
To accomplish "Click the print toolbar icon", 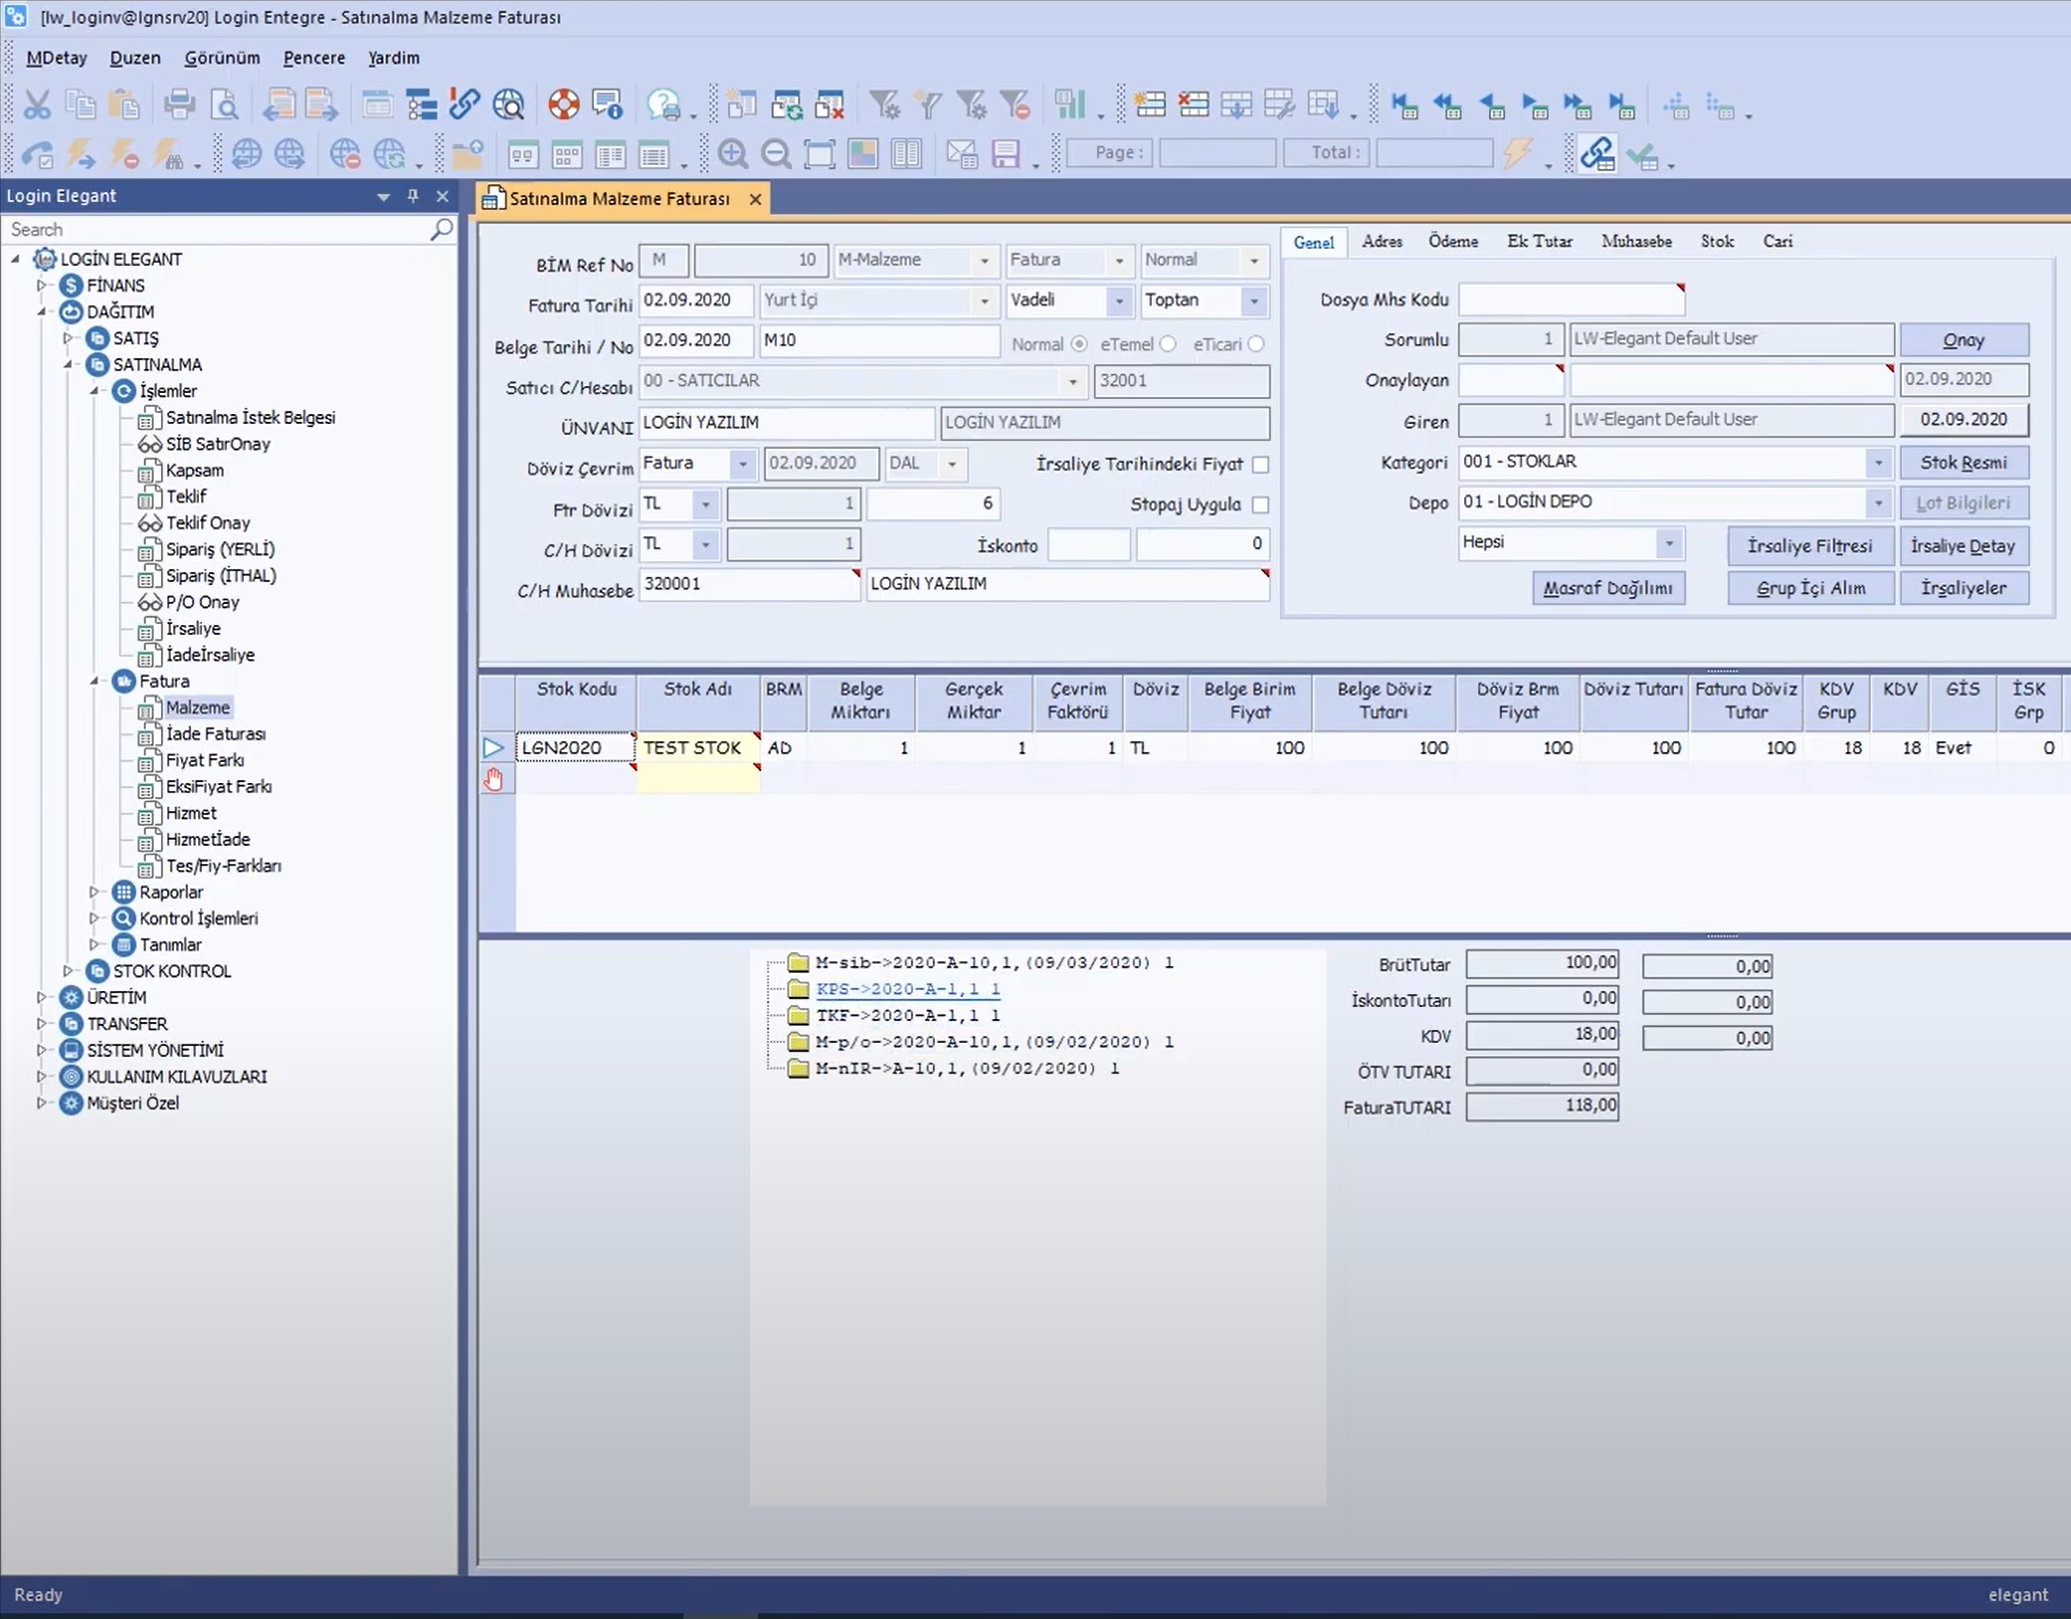I will coord(180,104).
